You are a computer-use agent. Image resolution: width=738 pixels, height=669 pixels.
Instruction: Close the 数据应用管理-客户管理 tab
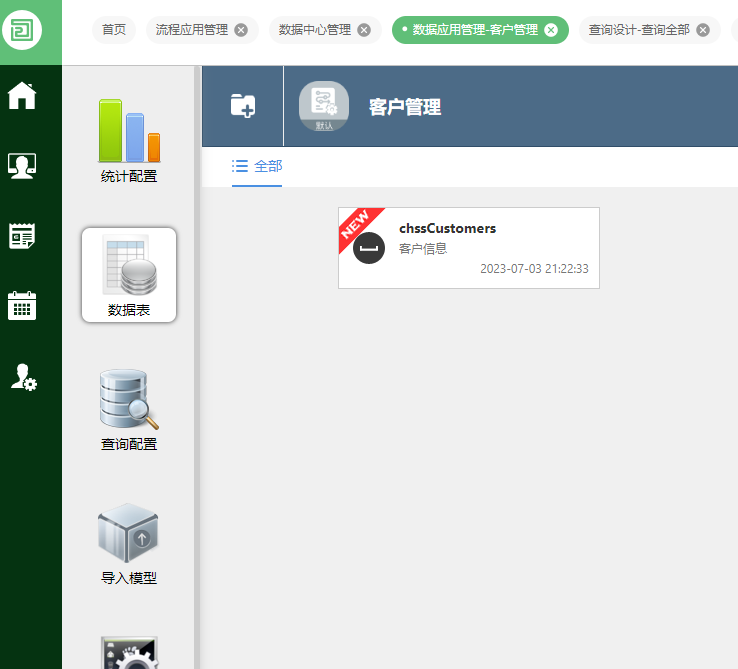click(551, 30)
